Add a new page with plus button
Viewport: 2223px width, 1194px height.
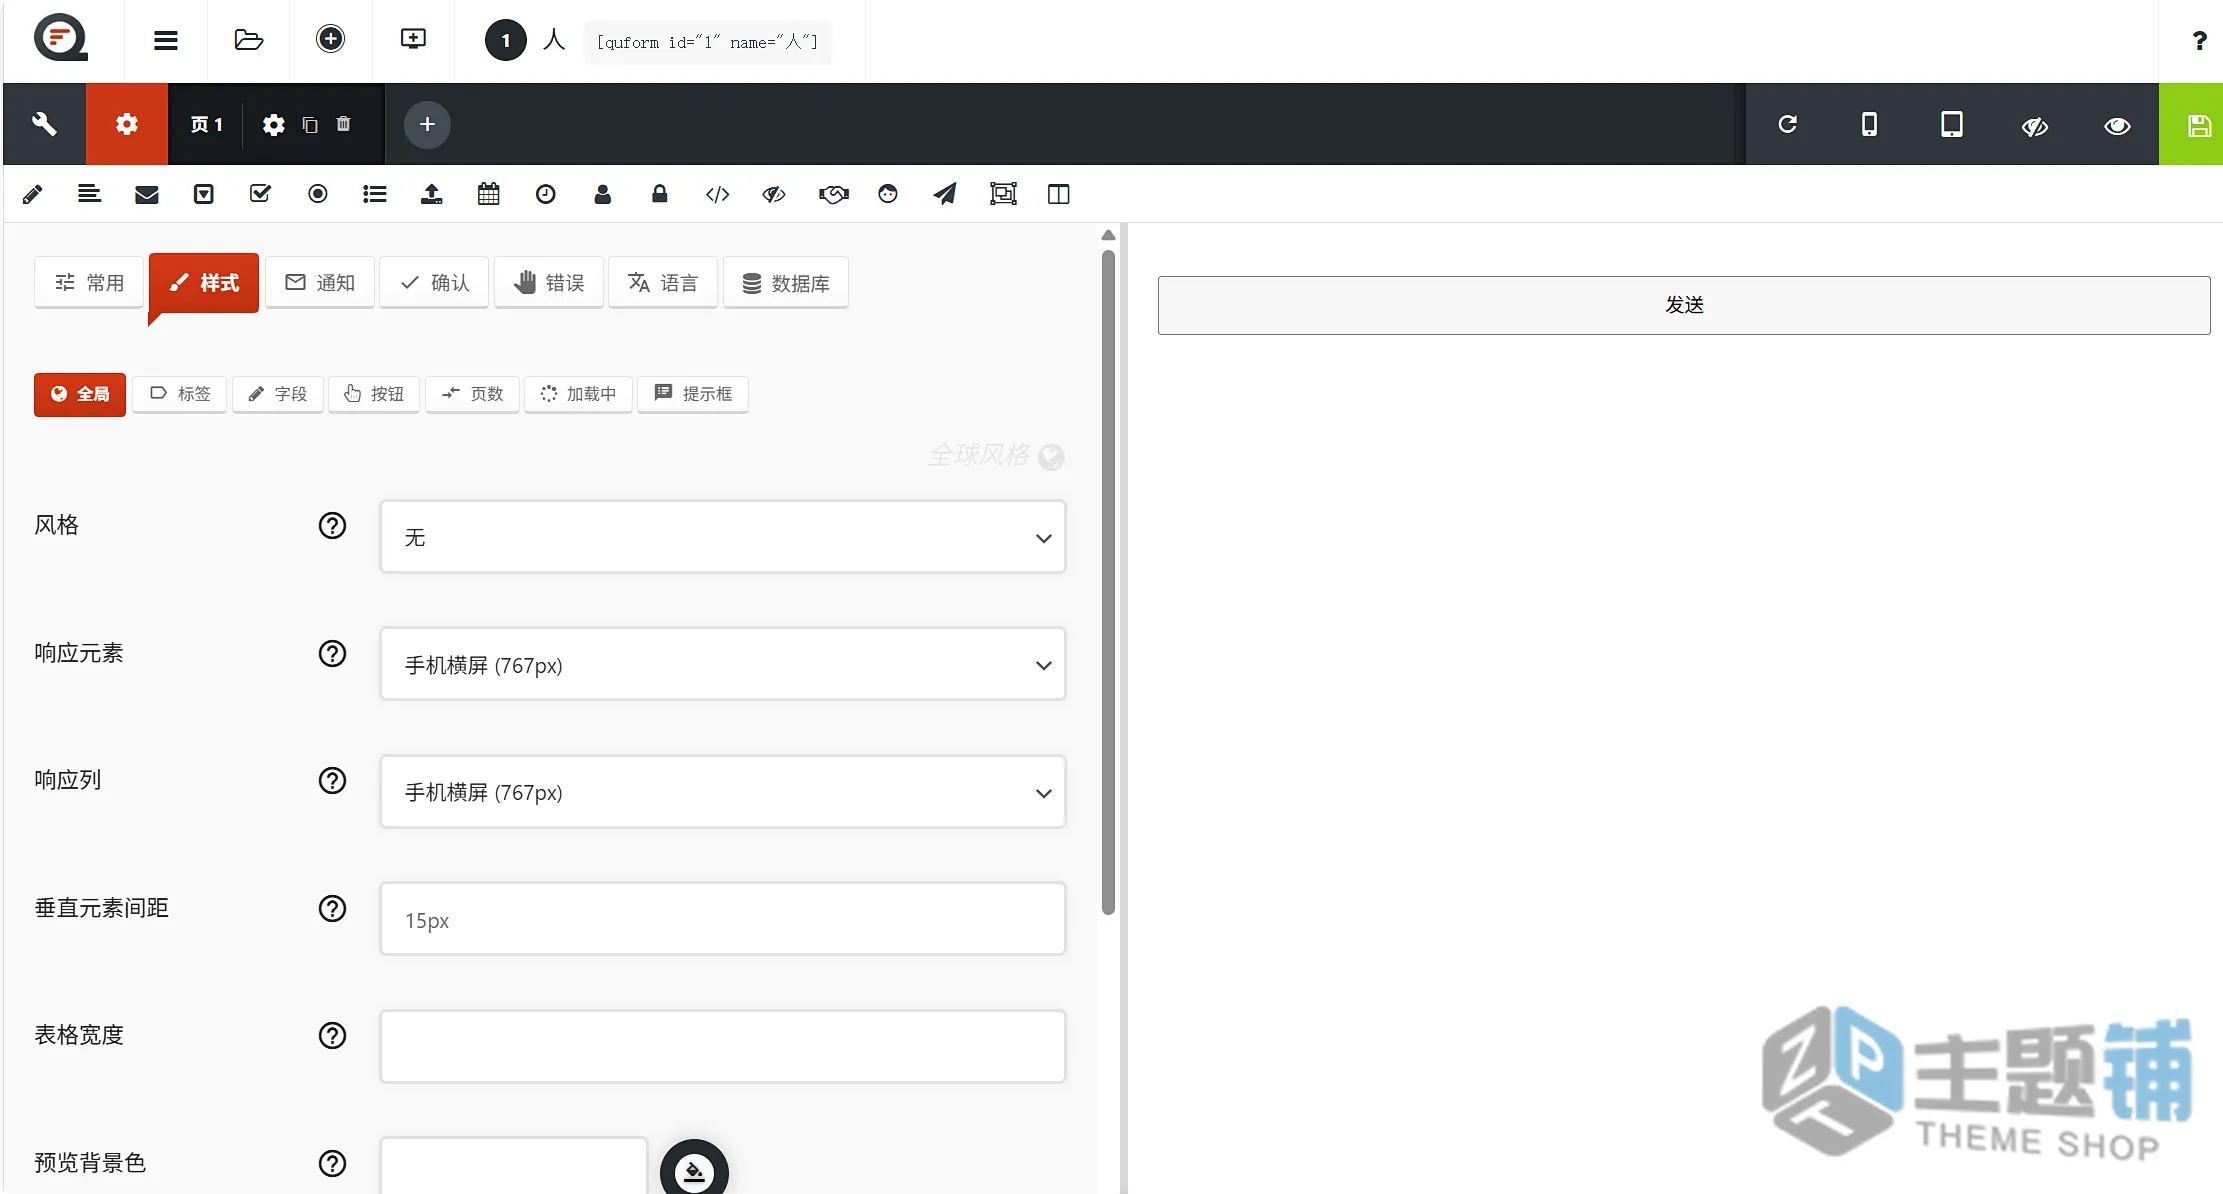427,124
